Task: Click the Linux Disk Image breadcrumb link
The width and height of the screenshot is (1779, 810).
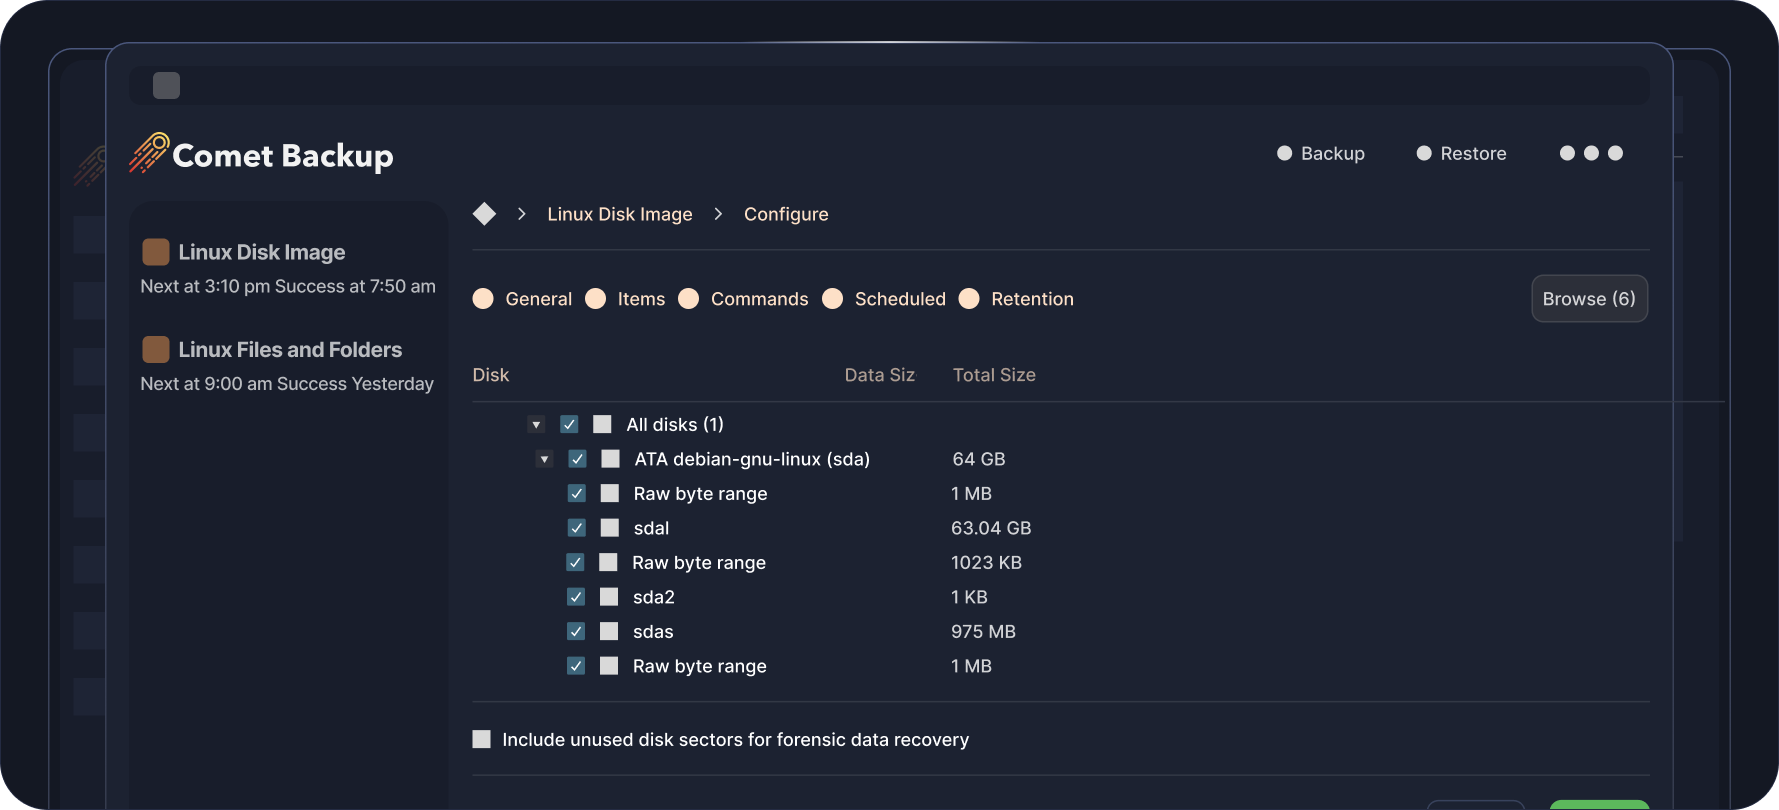Action: [619, 214]
